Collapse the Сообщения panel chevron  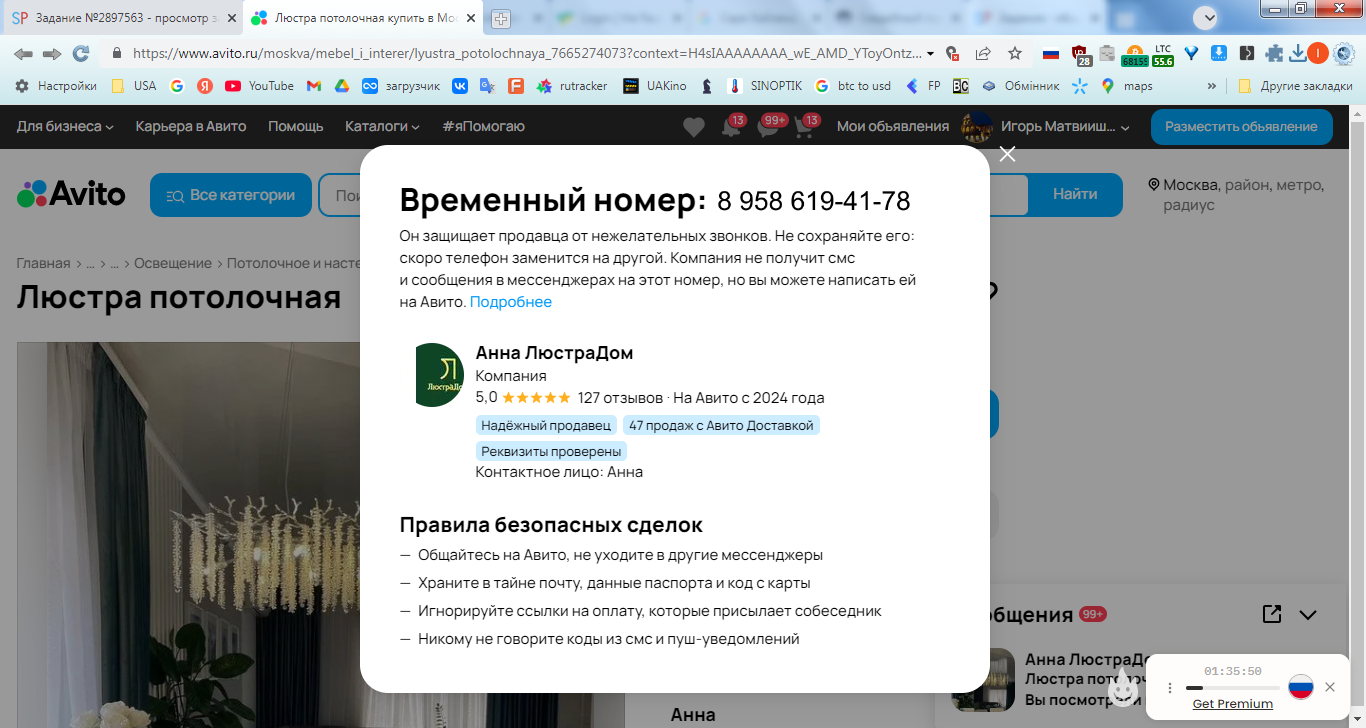[1308, 615]
